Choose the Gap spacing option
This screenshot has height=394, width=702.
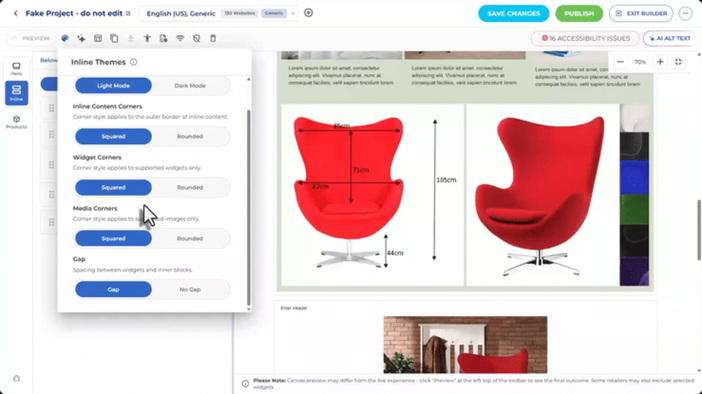pyautogui.click(x=113, y=290)
